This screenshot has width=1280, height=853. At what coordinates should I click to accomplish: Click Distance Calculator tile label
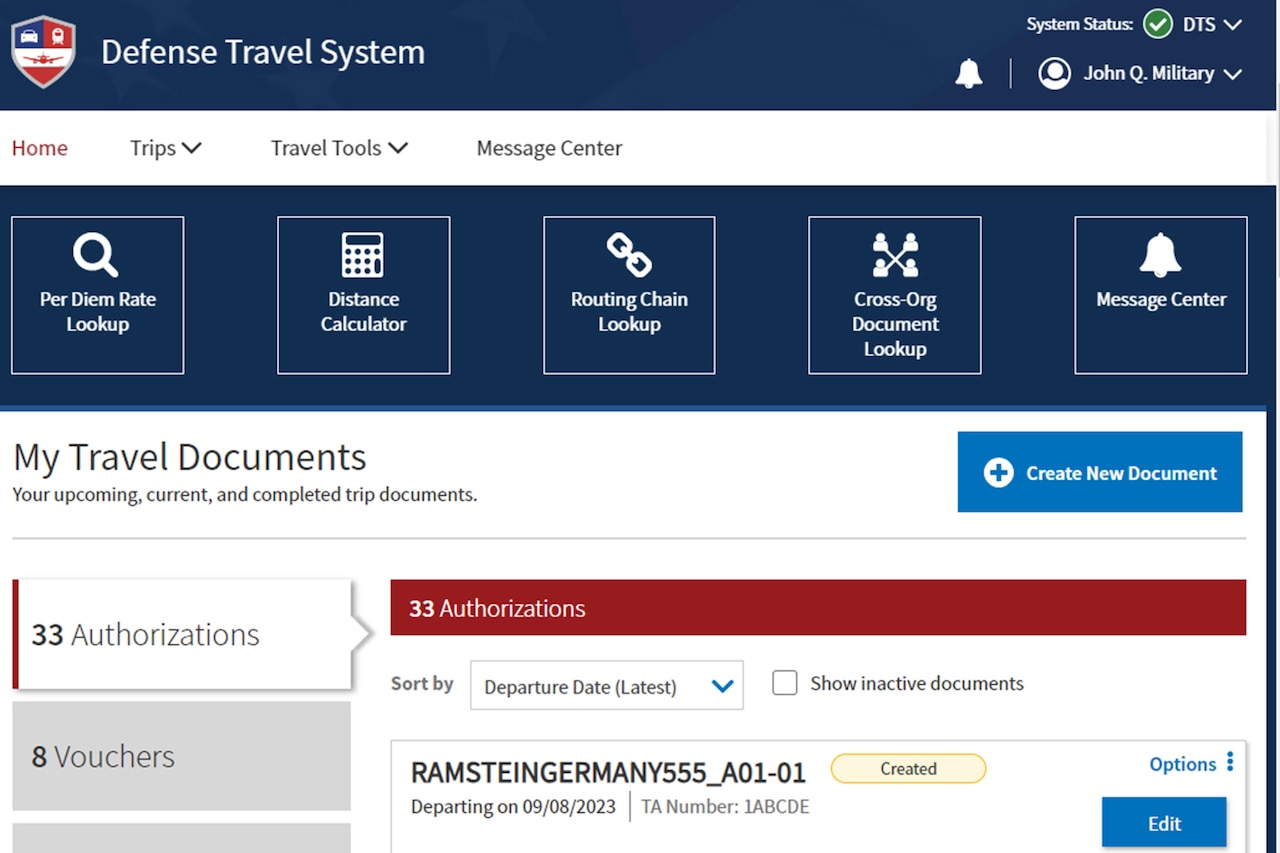[x=363, y=311]
